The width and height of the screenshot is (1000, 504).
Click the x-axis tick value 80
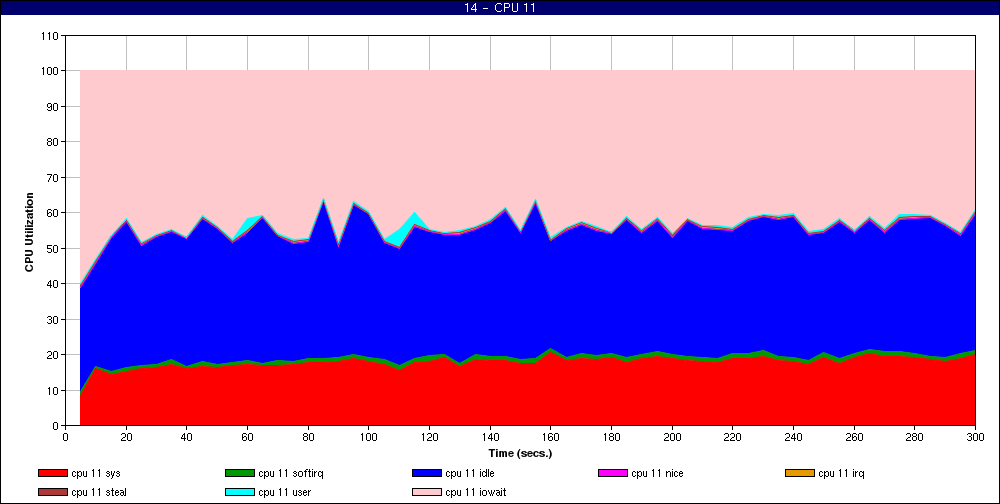308,438
